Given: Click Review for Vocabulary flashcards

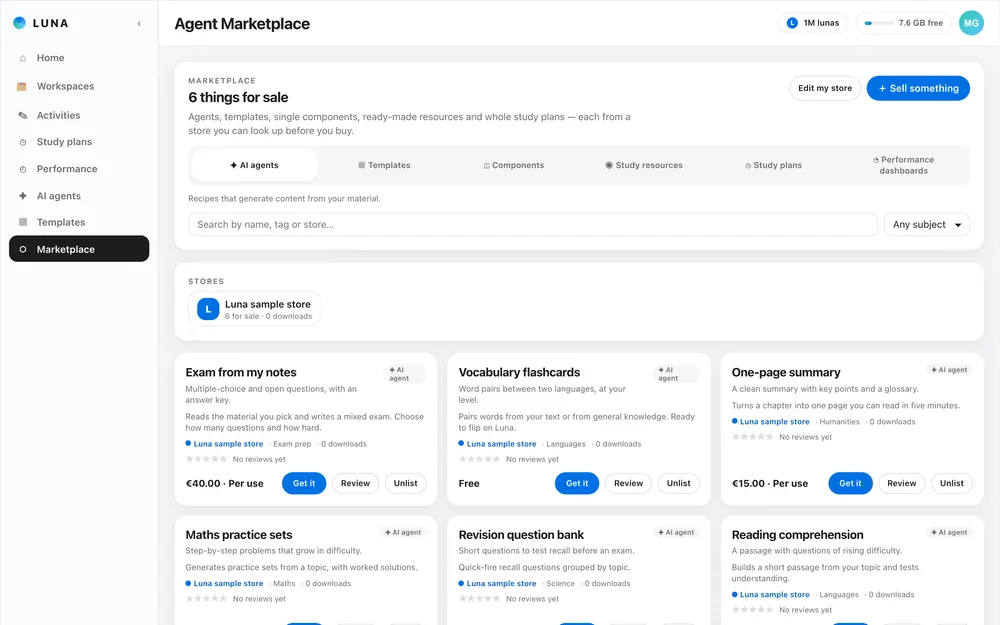Looking at the screenshot, I should point(628,483).
